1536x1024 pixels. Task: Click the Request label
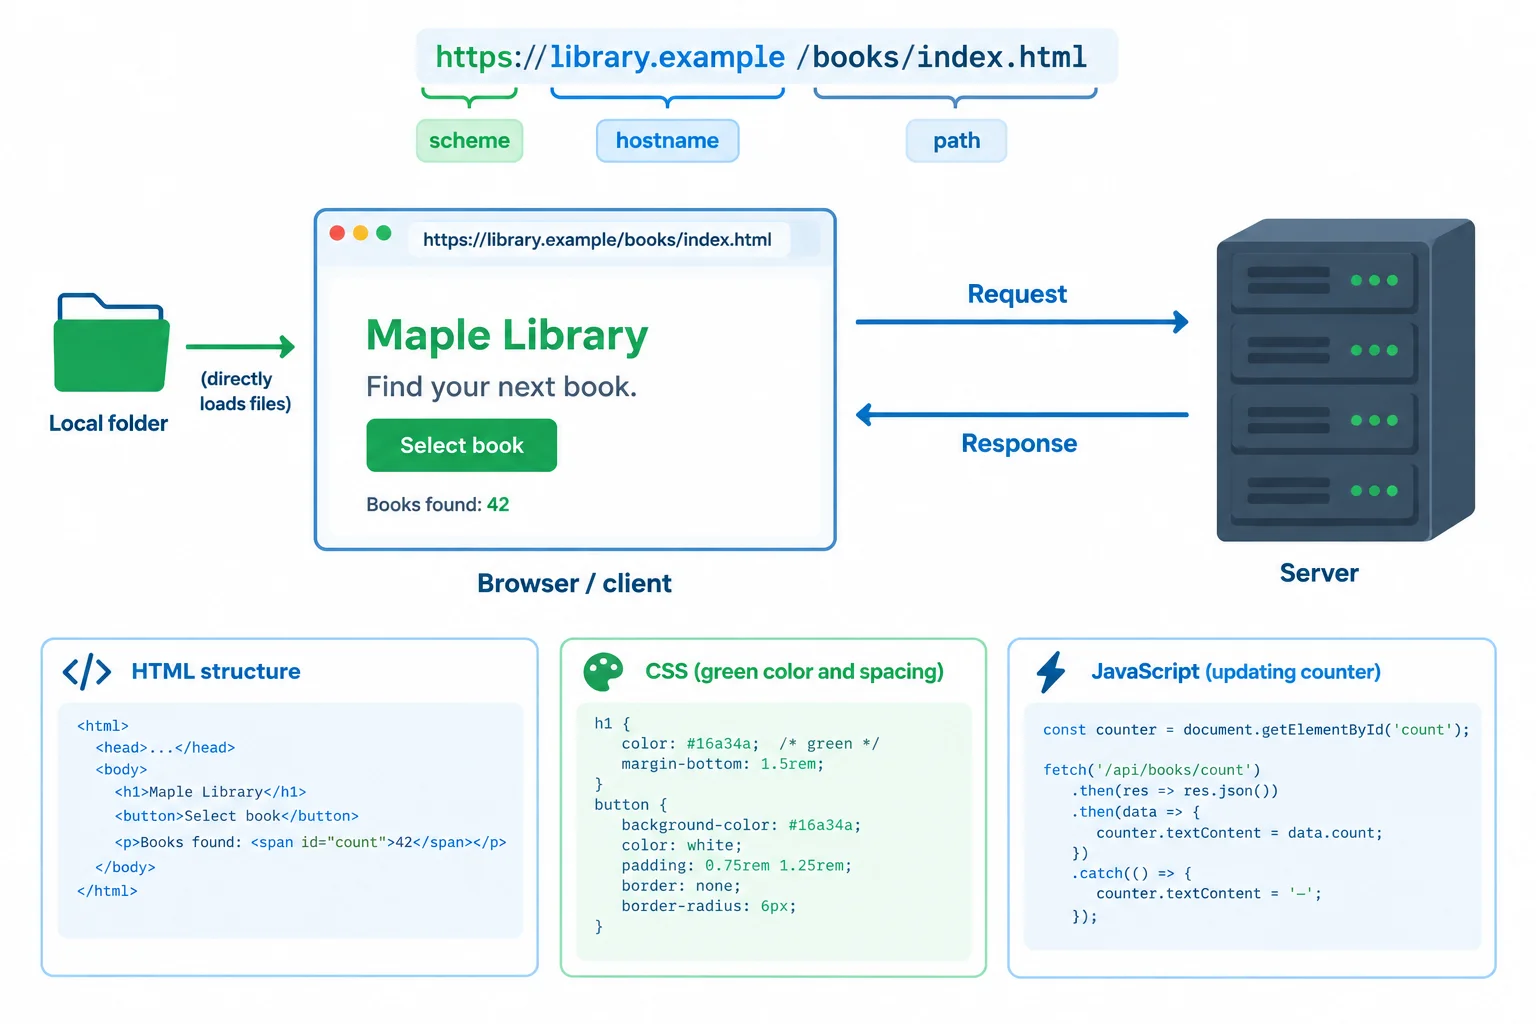point(1017,294)
